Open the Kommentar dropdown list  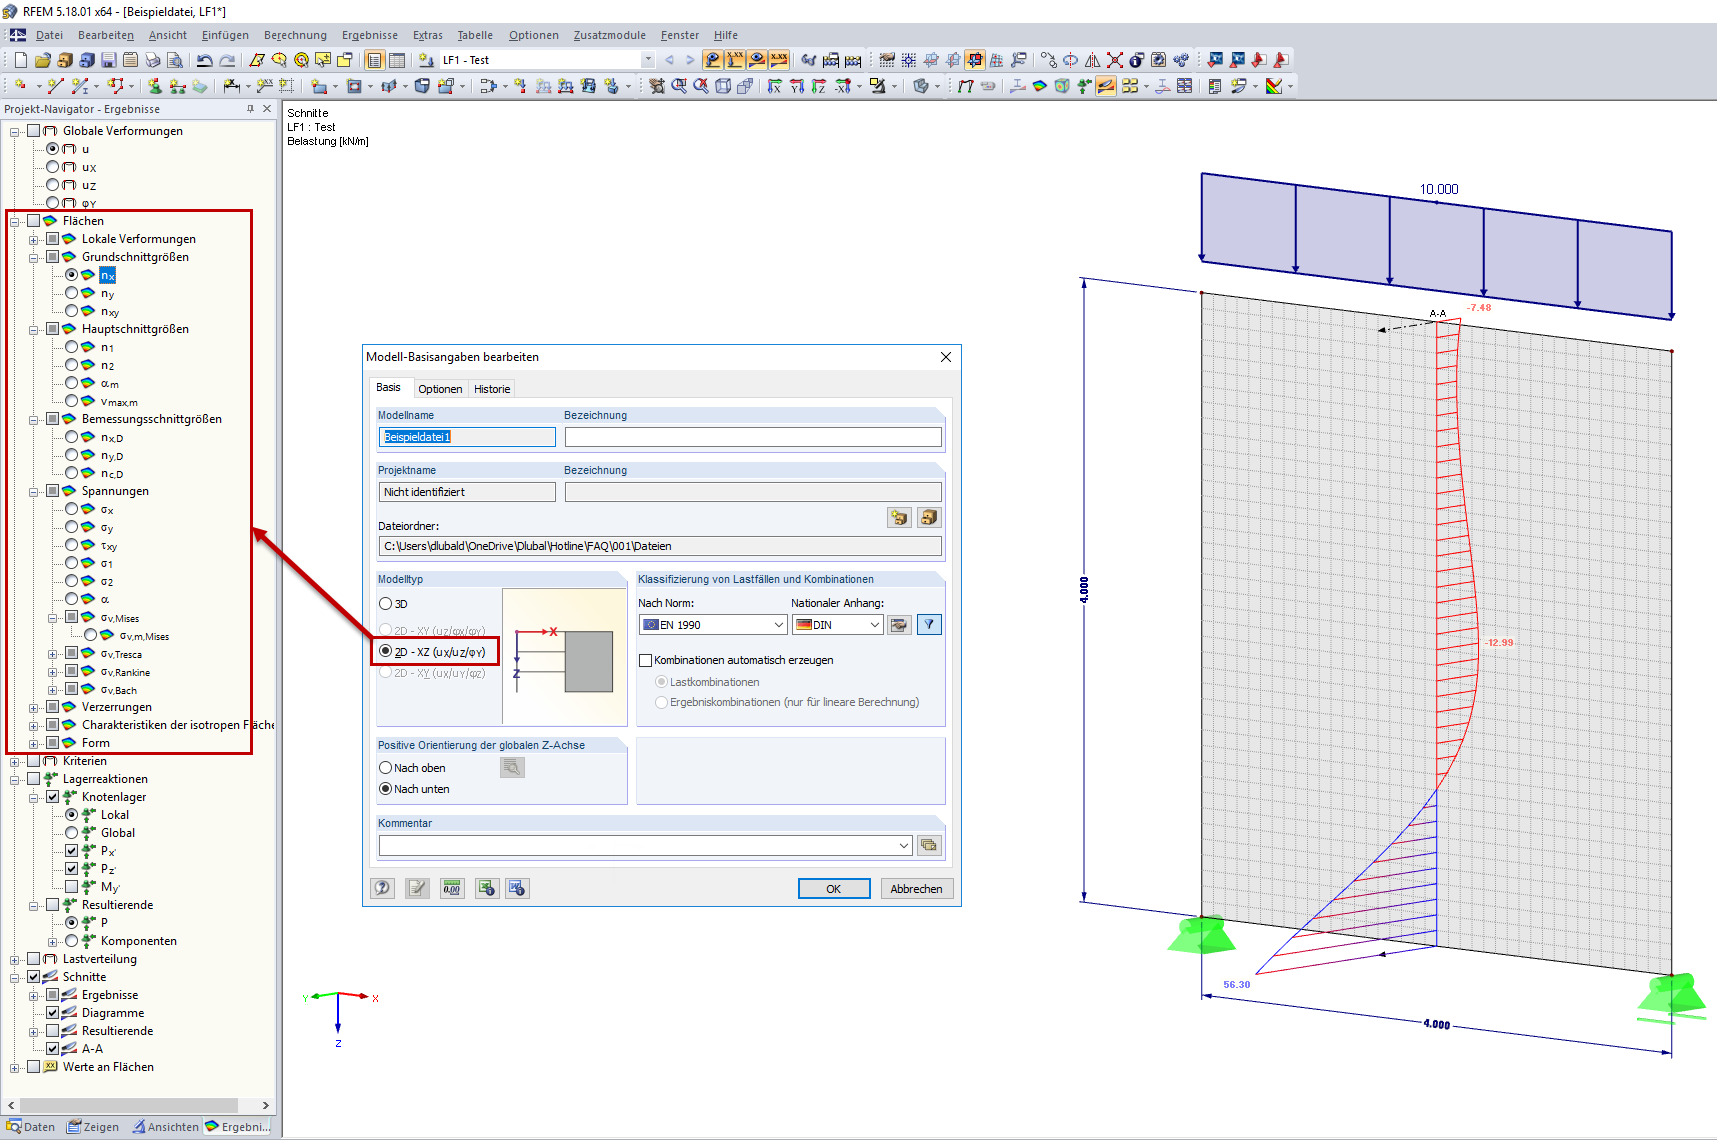[904, 846]
